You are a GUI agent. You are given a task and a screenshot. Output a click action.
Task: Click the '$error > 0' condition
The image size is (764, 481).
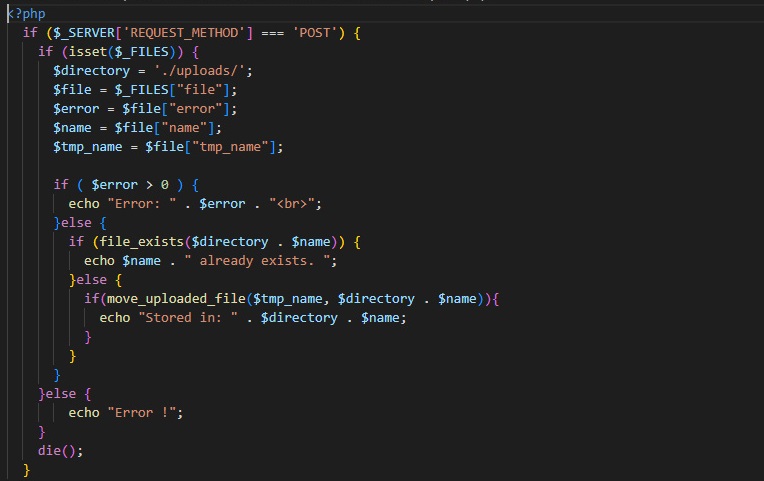(x=130, y=185)
